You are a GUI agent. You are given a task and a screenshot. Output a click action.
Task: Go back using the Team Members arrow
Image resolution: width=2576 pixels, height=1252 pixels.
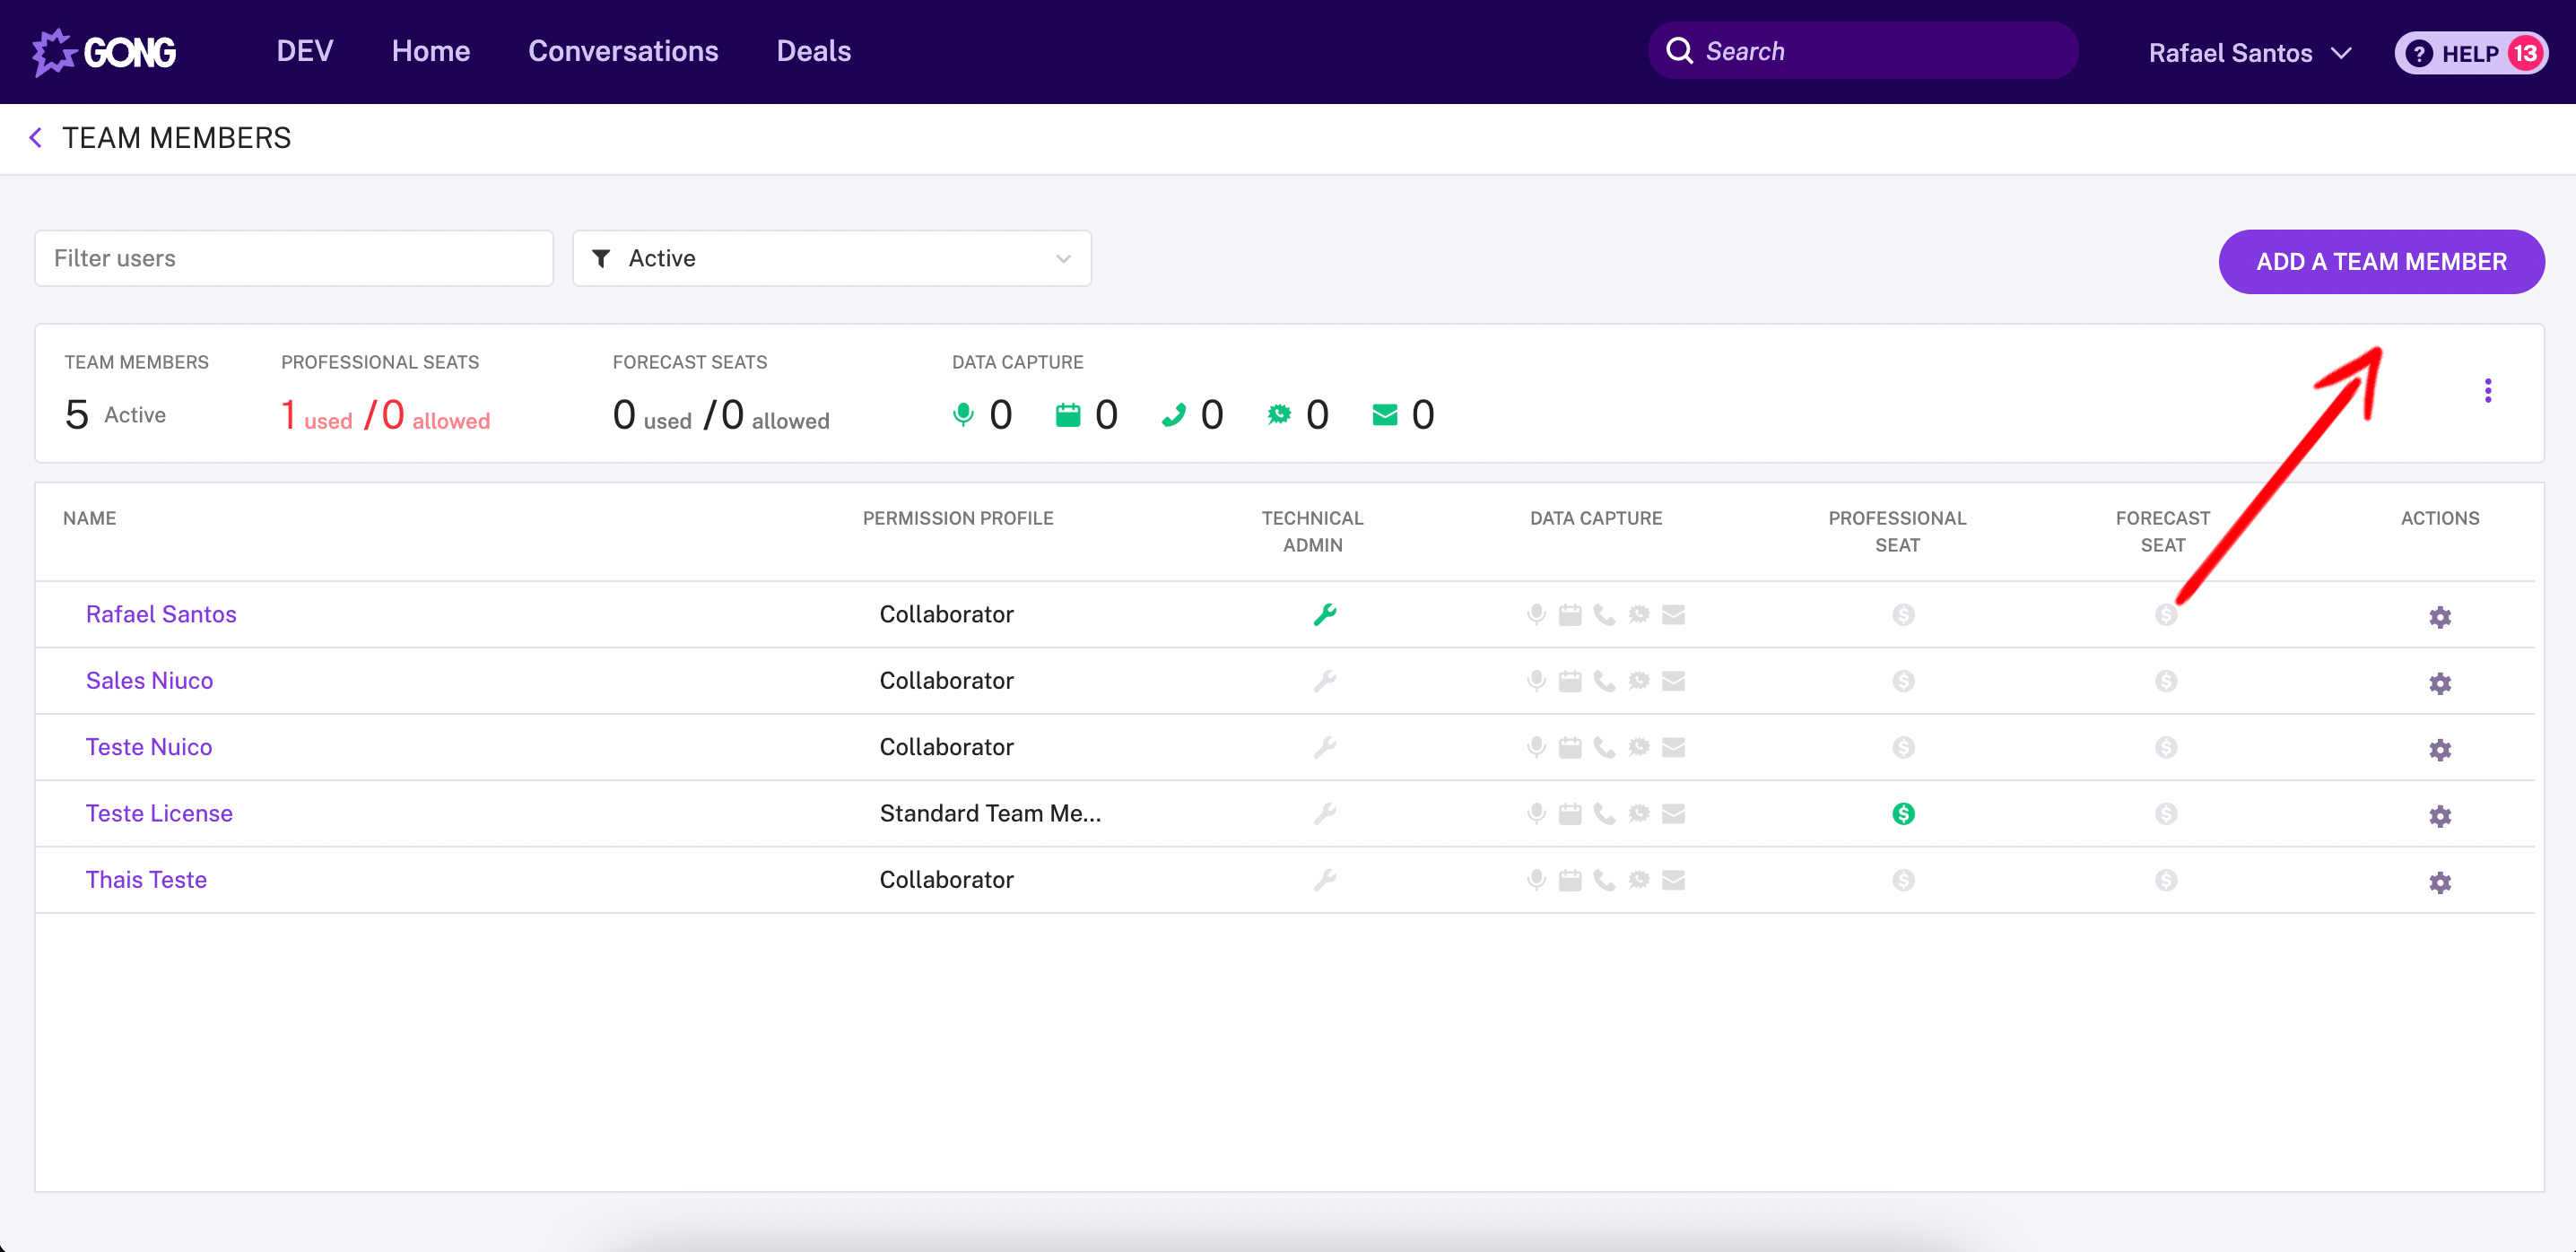pos(36,138)
